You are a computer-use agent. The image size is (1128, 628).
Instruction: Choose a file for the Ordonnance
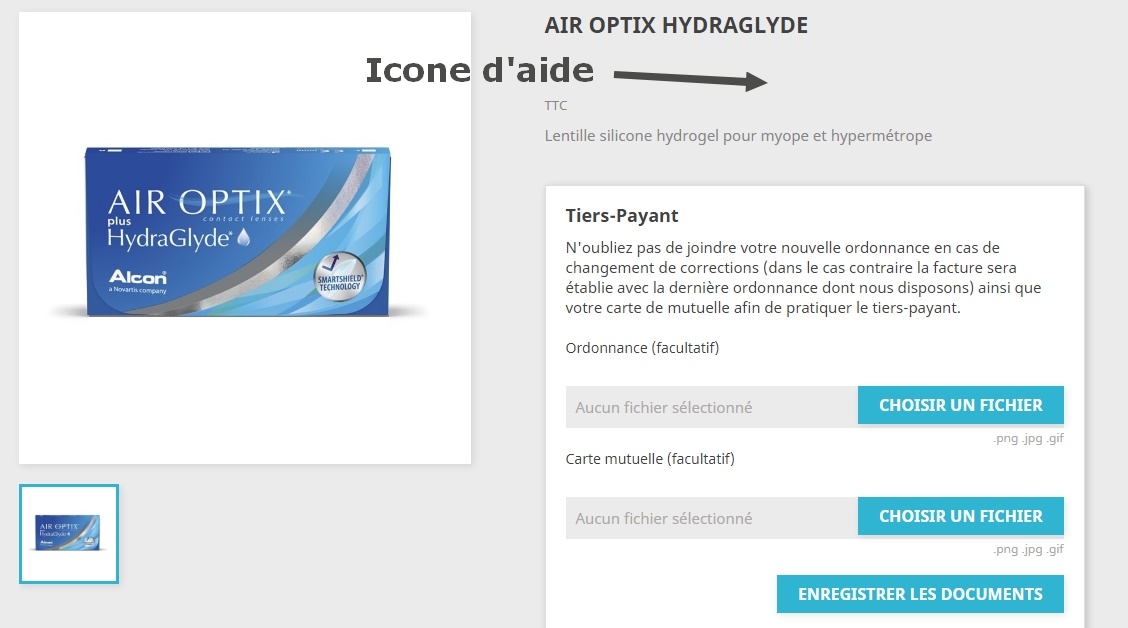click(960, 406)
